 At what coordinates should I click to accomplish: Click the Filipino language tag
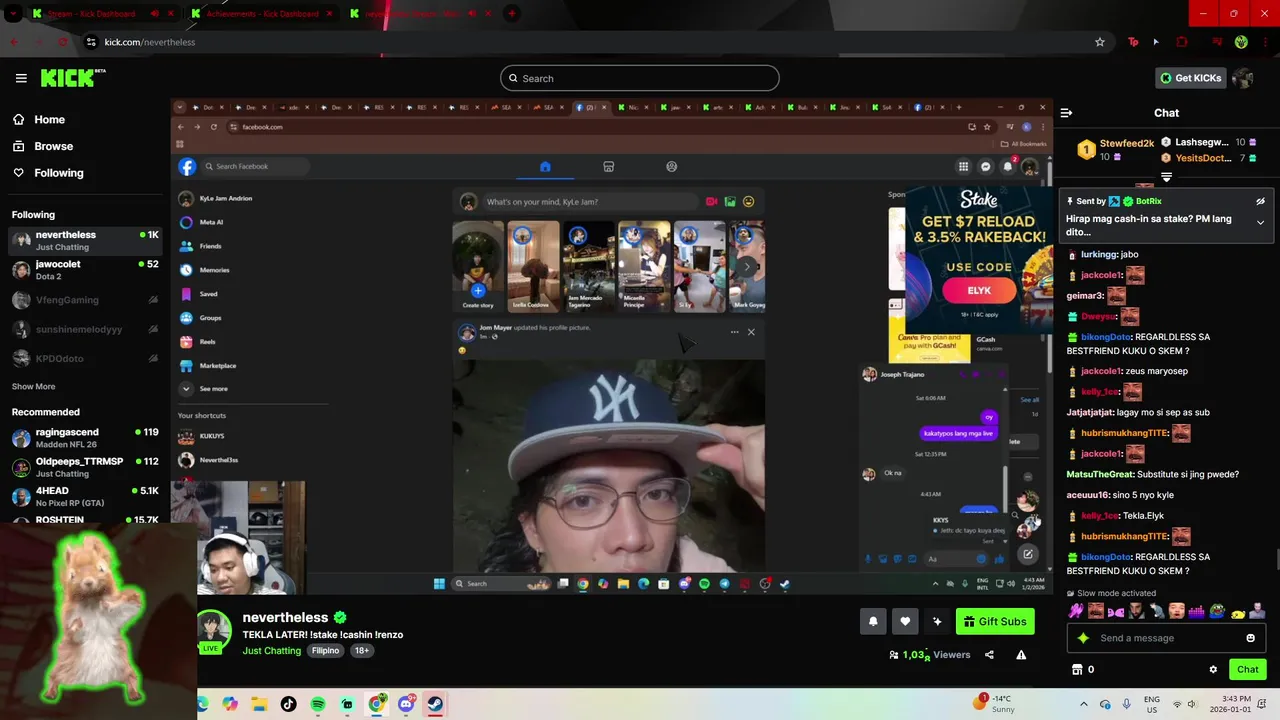coord(325,650)
